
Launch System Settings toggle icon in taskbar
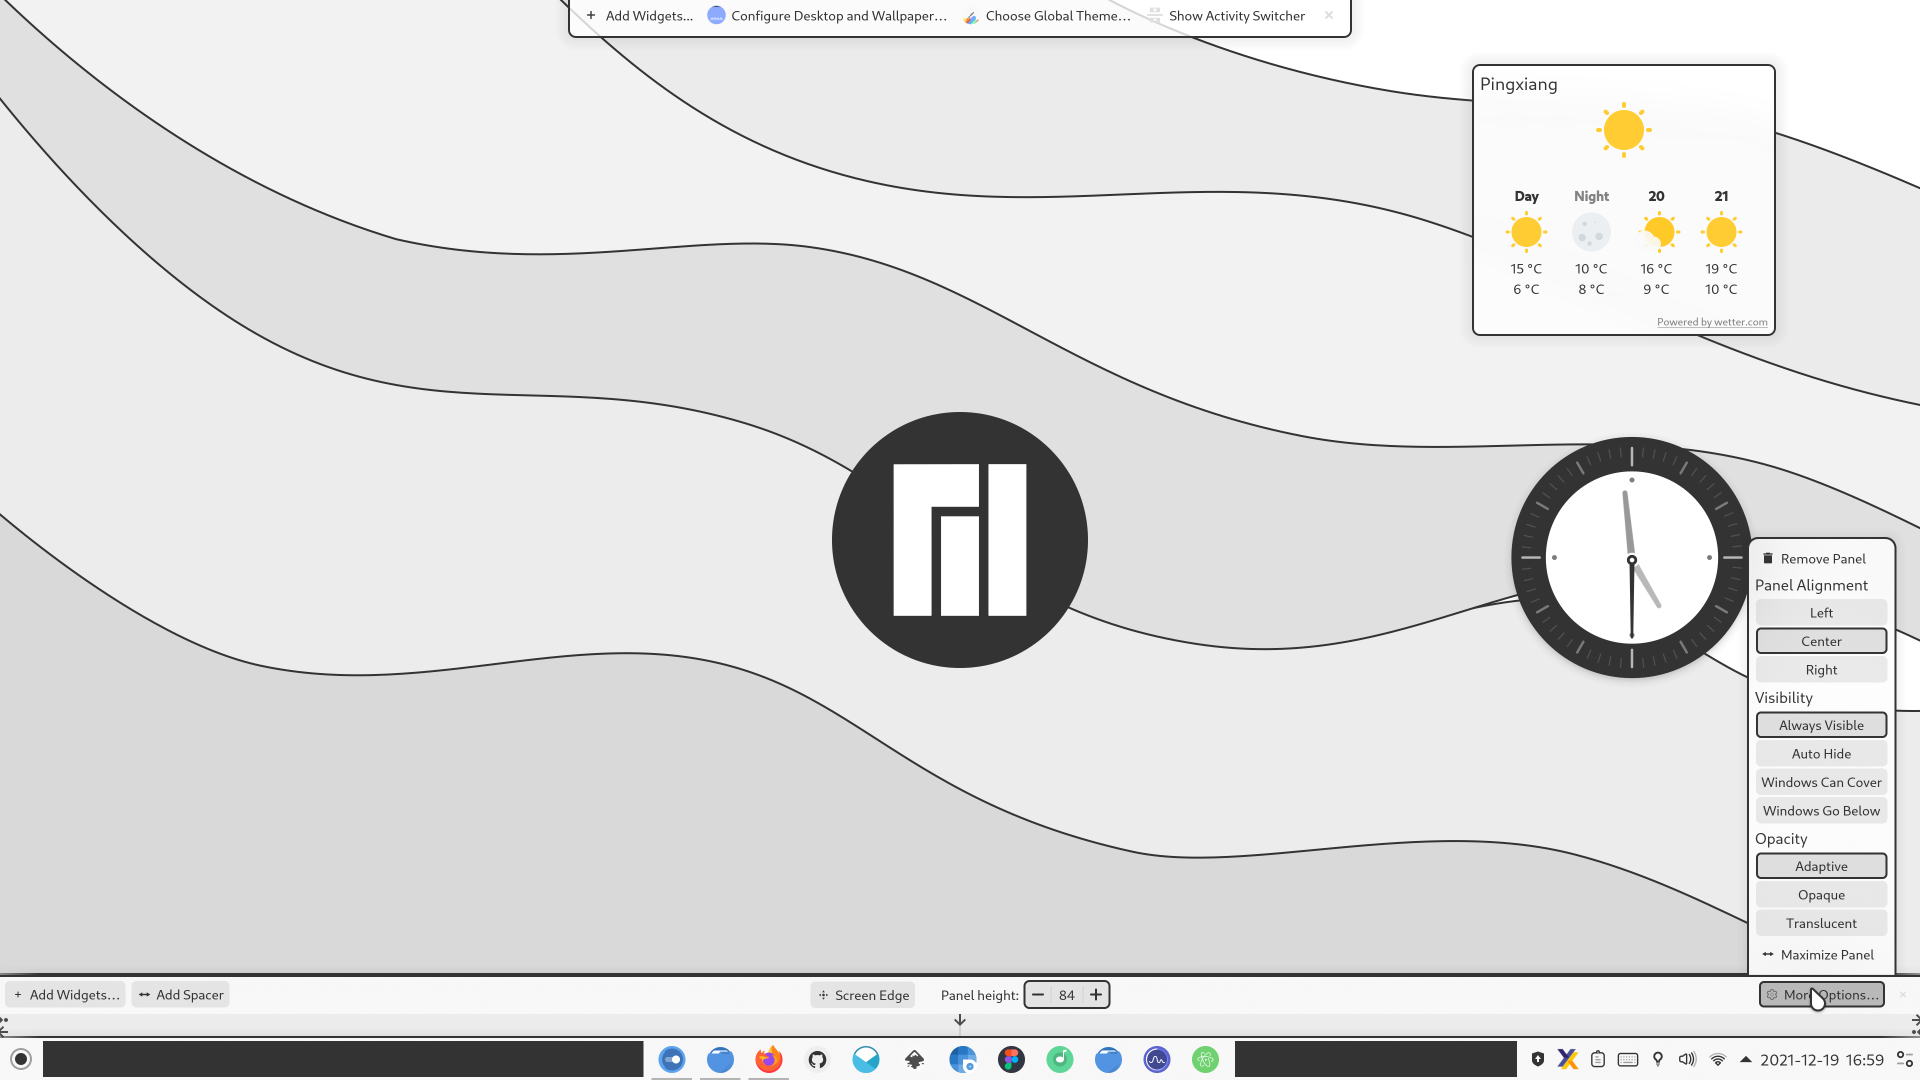pos(672,1059)
